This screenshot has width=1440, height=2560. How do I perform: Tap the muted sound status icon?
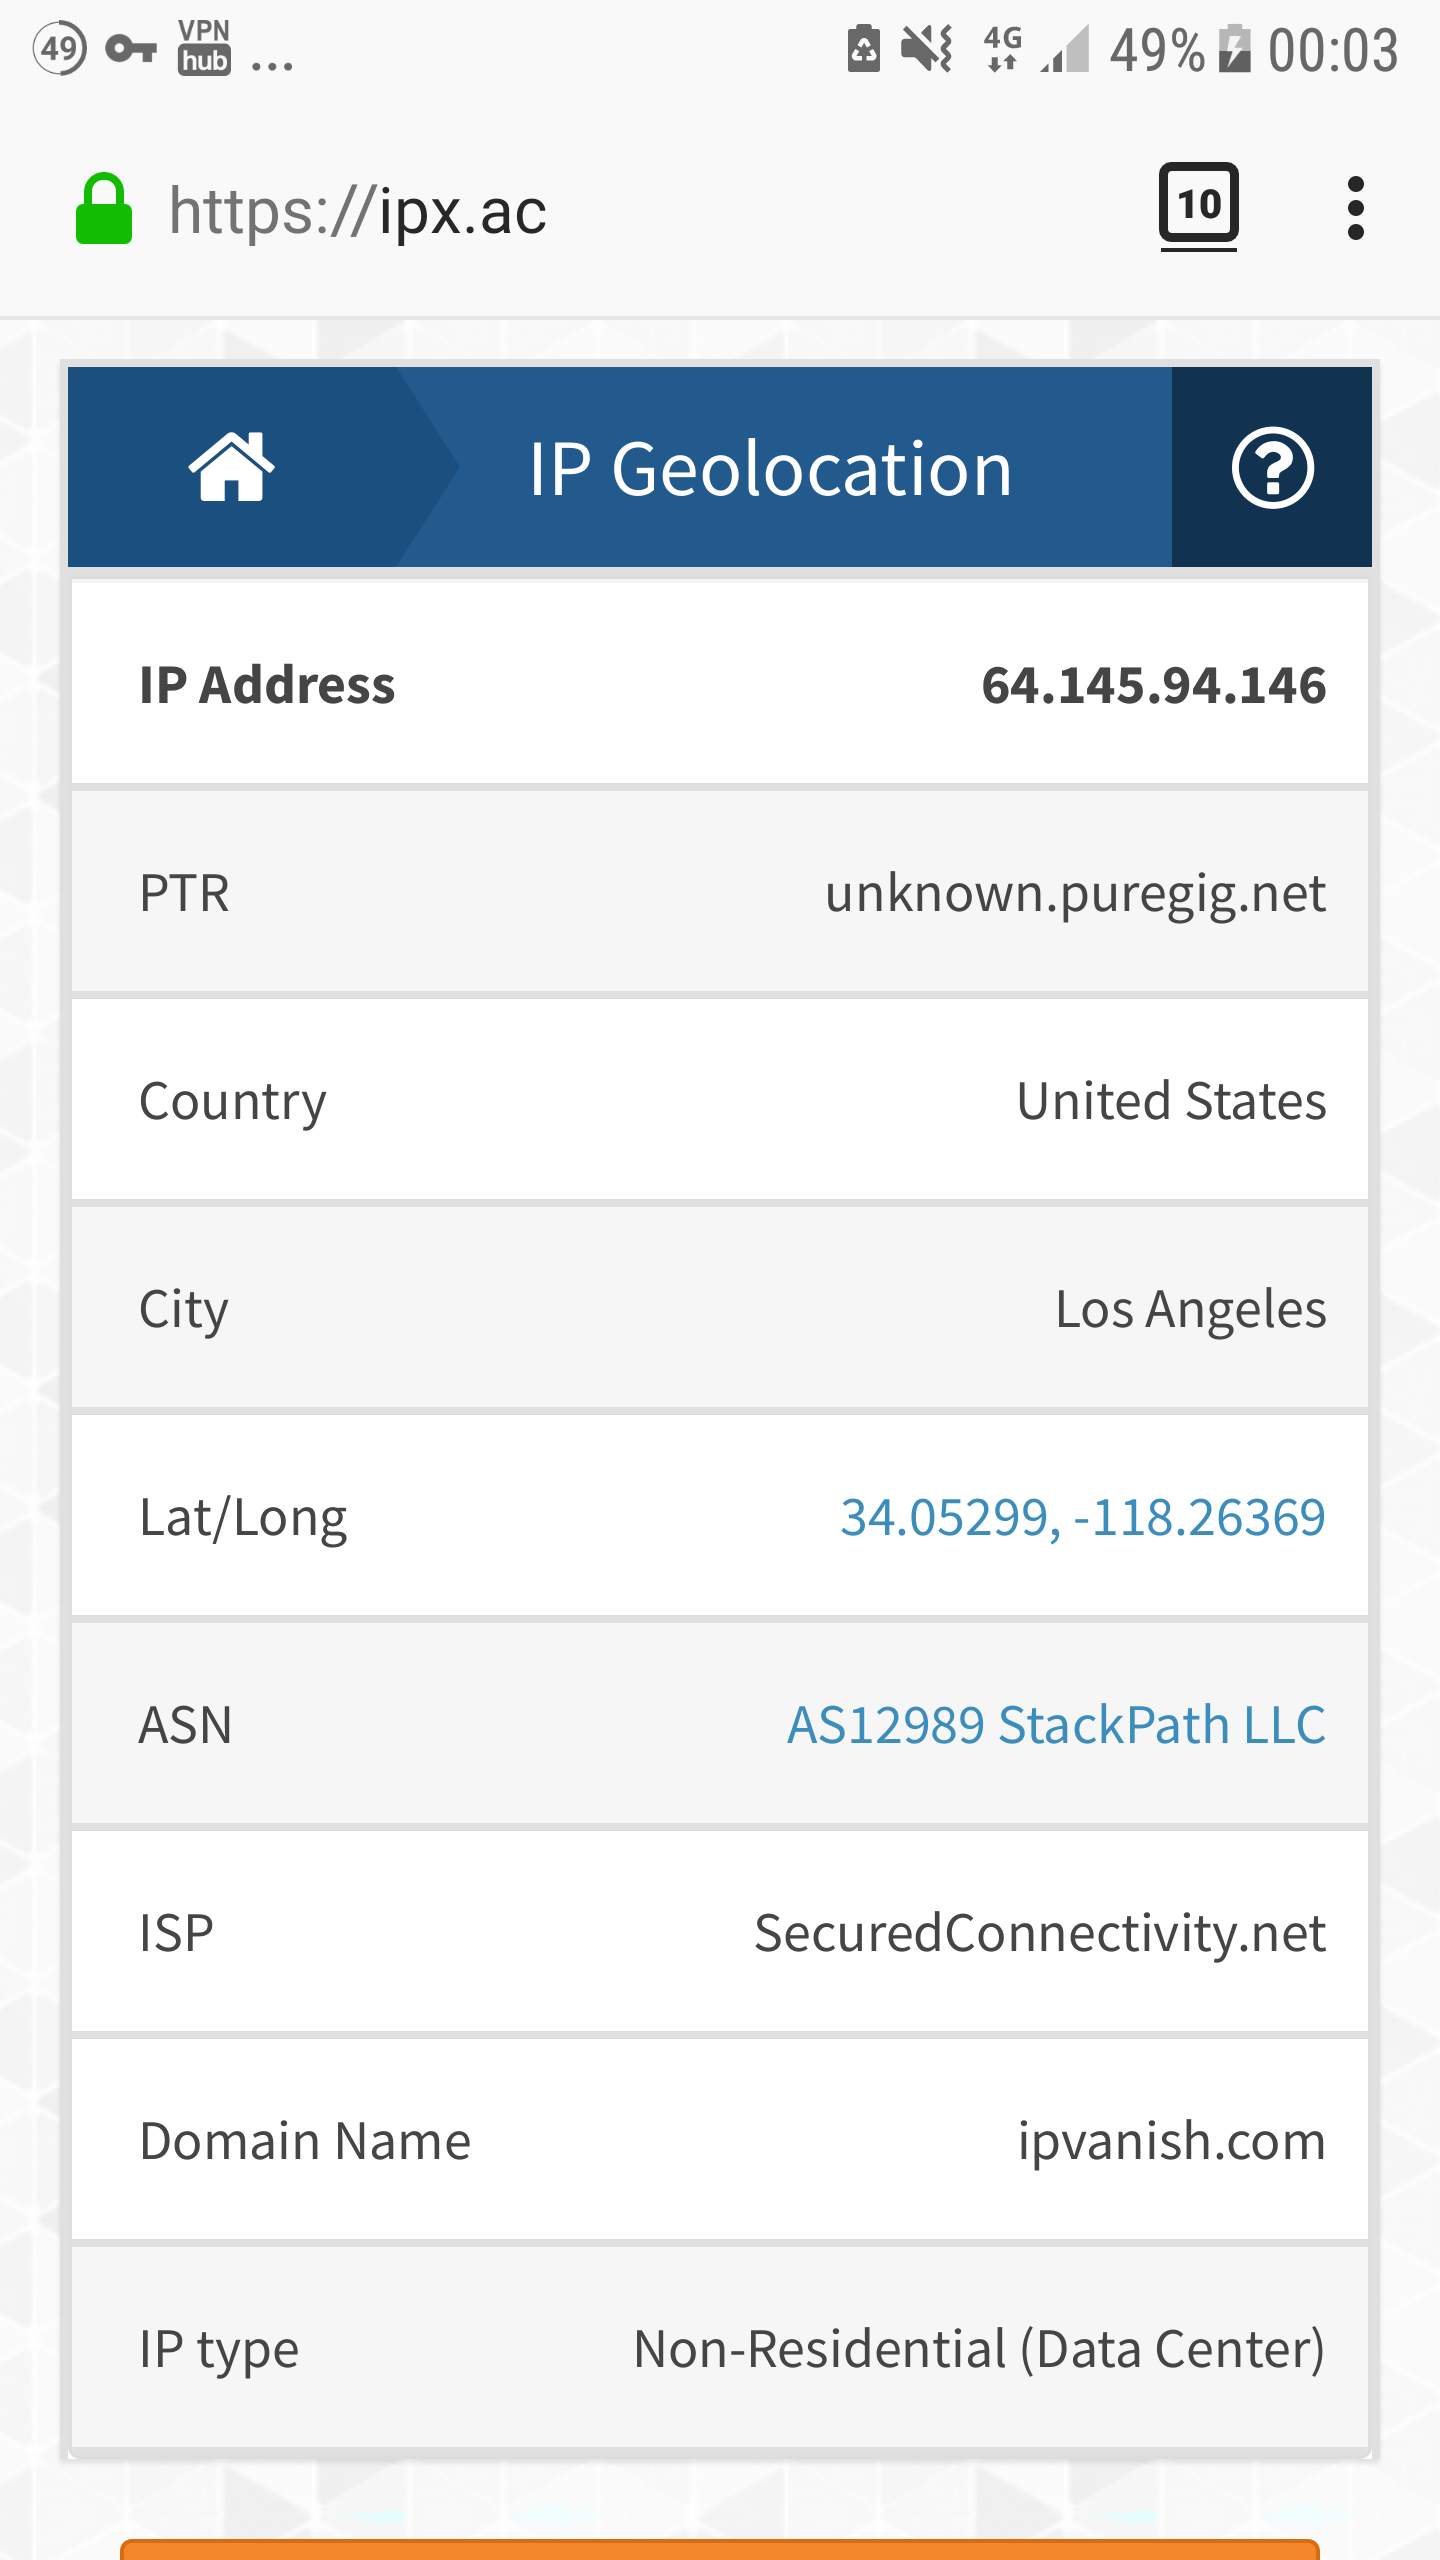click(x=927, y=48)
